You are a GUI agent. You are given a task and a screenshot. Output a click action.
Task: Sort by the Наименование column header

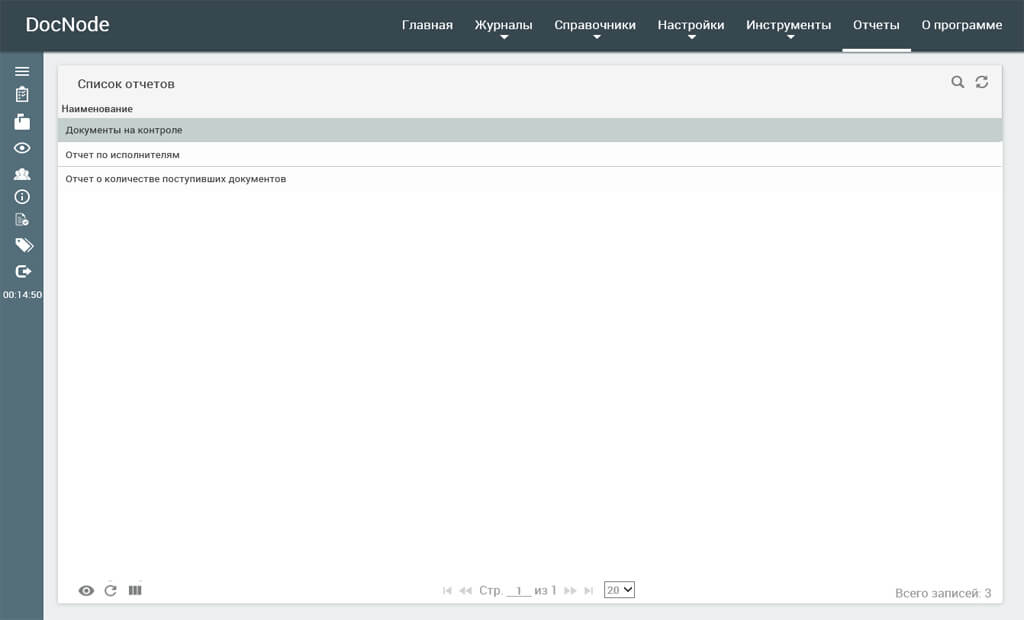[x=97, y=108]
